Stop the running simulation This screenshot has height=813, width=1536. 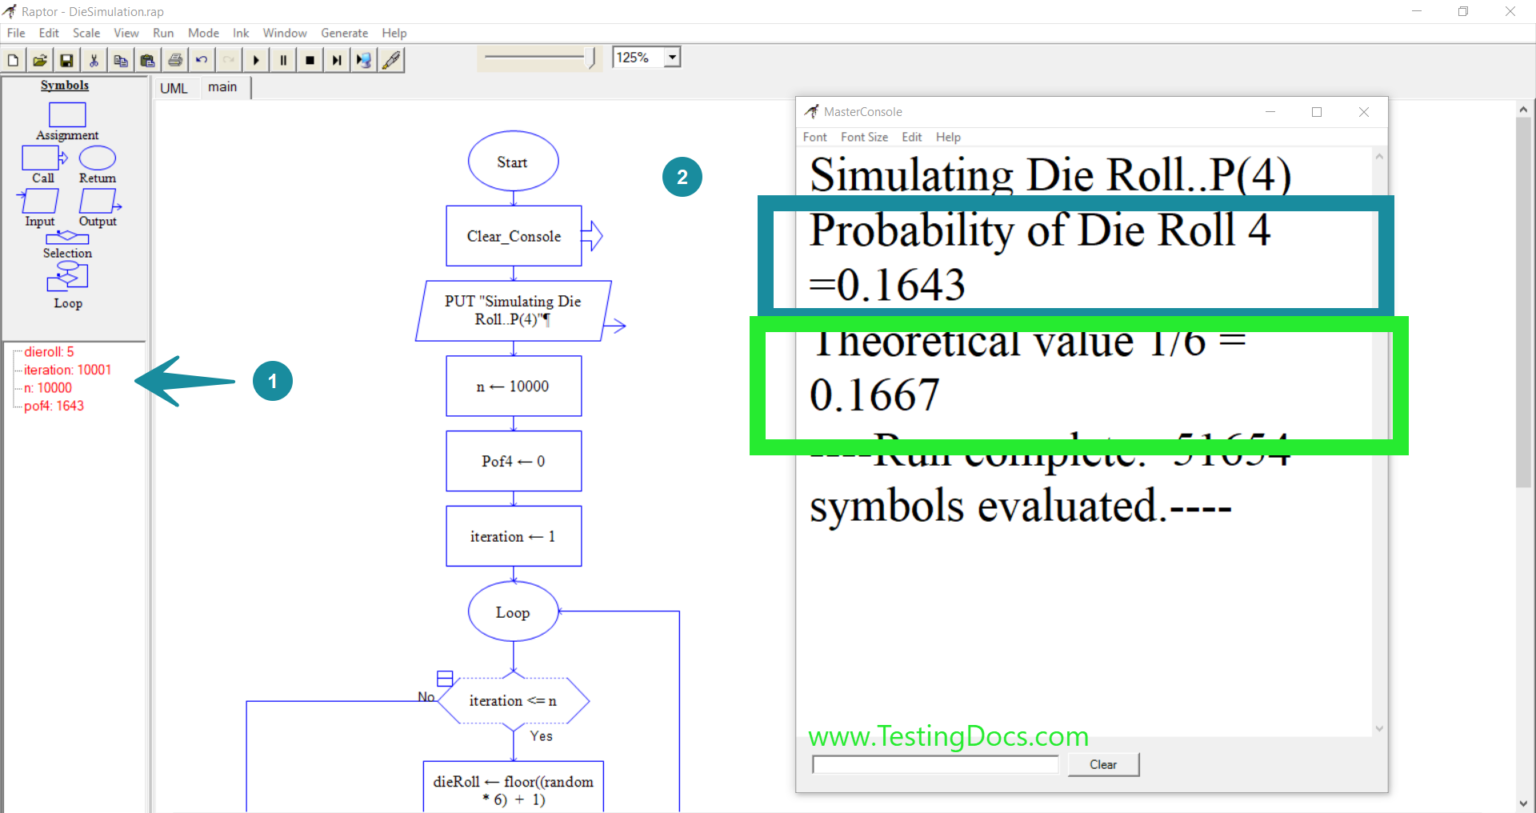pyautogui.click(x=310, y=59)
